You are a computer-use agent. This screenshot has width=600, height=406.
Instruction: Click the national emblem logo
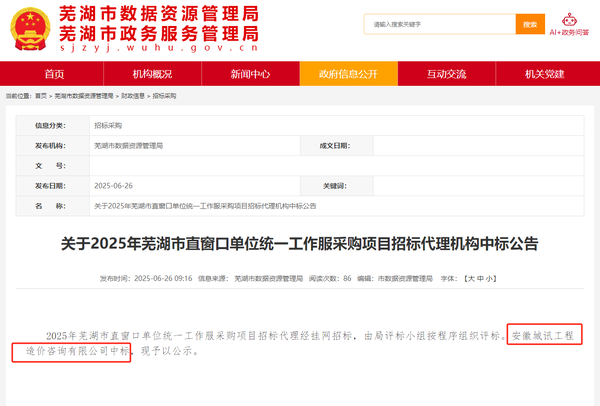click(x=28, y=27)
